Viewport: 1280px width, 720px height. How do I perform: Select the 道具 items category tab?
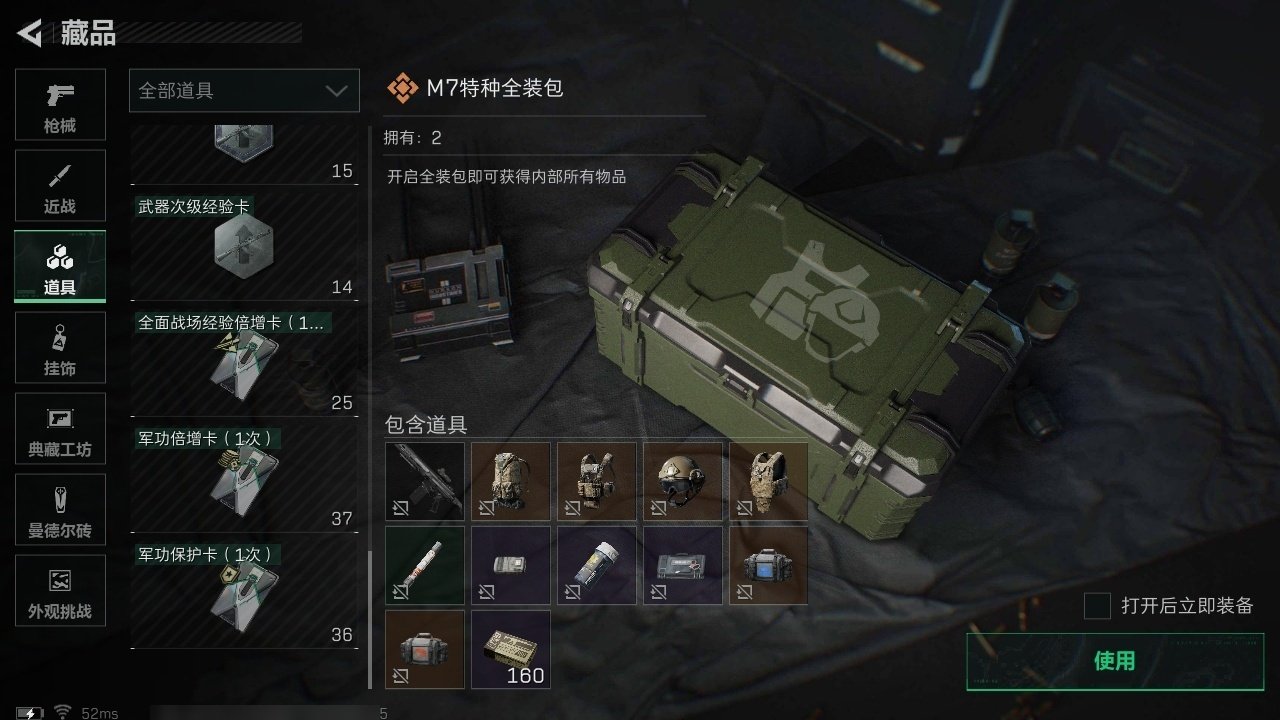click(x=60, y=267)
